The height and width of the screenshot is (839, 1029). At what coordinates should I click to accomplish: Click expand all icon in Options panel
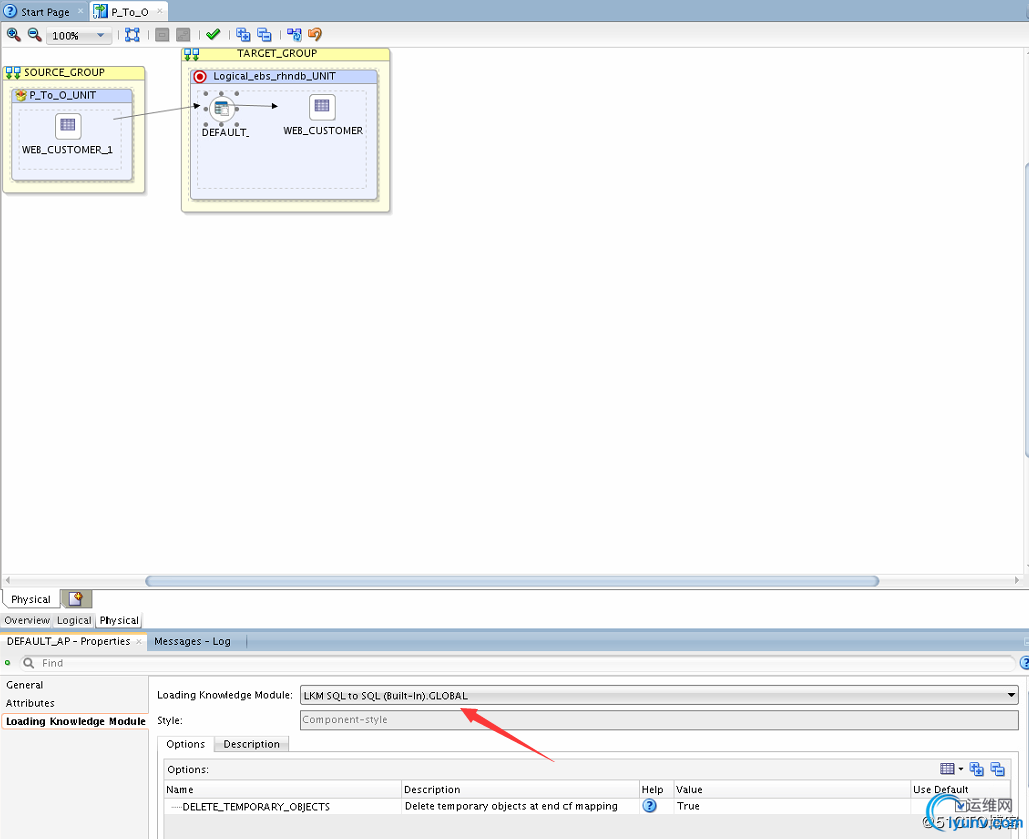tap(976, 769)
